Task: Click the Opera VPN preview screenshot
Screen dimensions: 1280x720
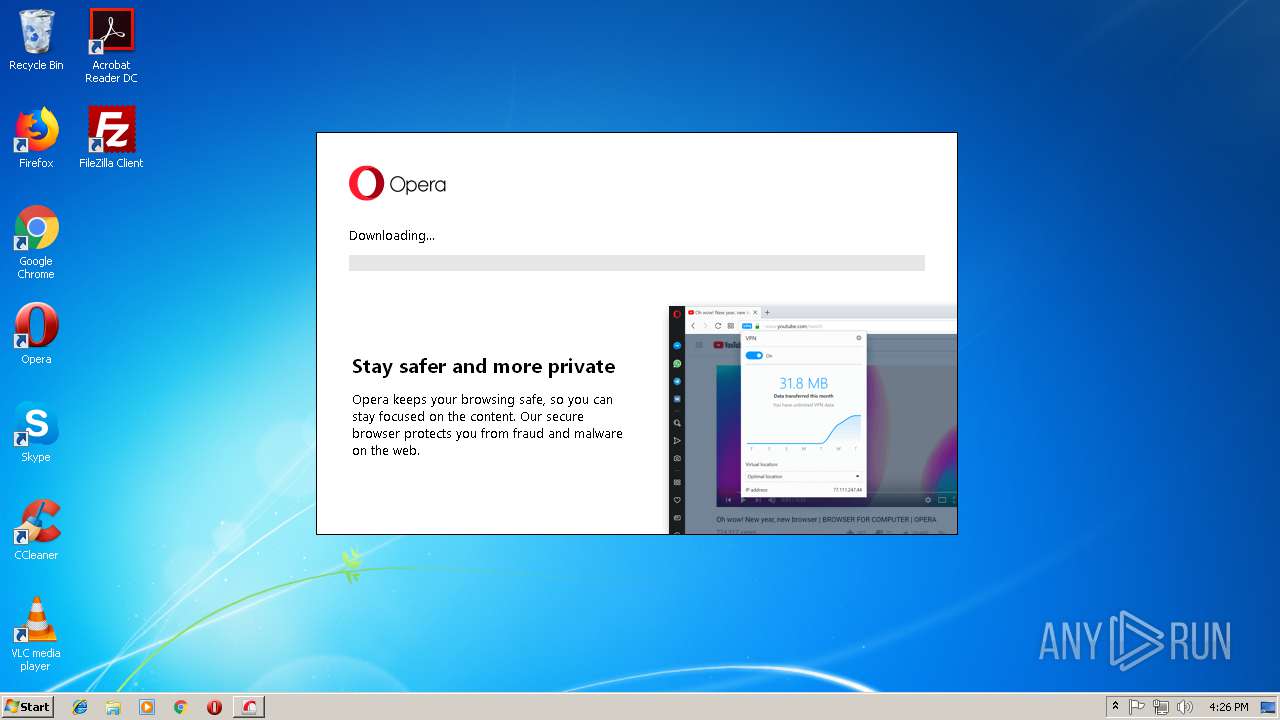Action: (813, 420)
